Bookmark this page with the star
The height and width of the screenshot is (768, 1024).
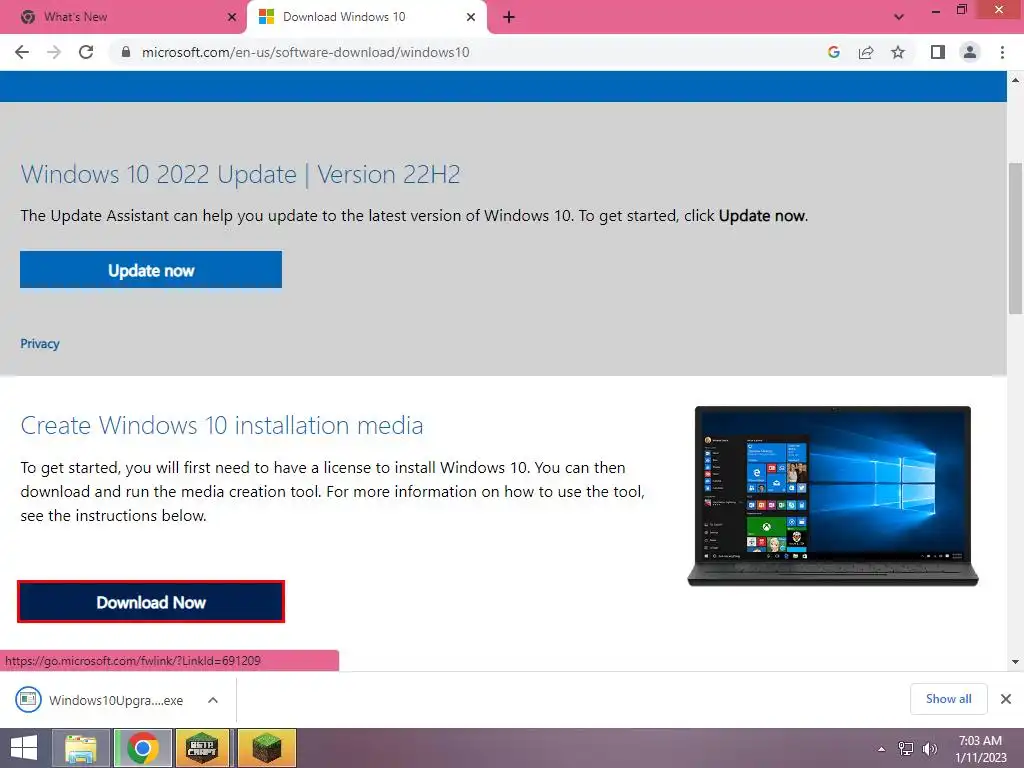pos(898,52)
